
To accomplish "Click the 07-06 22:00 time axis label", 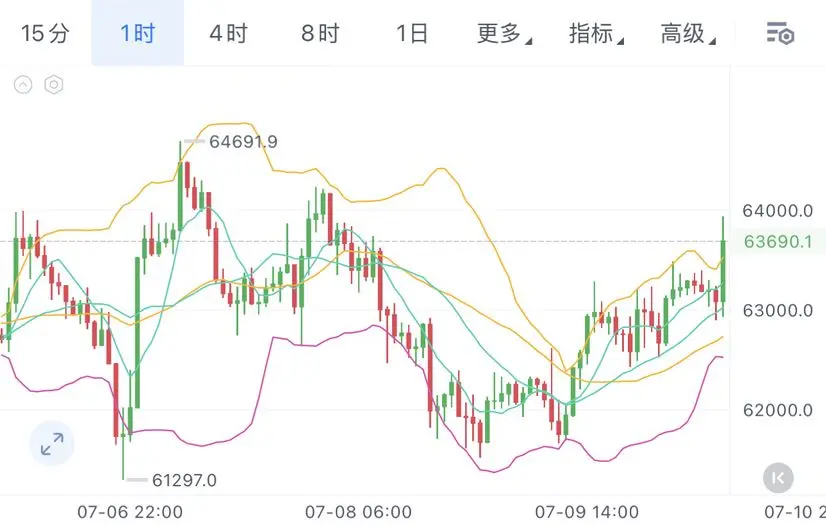I will (x=130, y=512).
